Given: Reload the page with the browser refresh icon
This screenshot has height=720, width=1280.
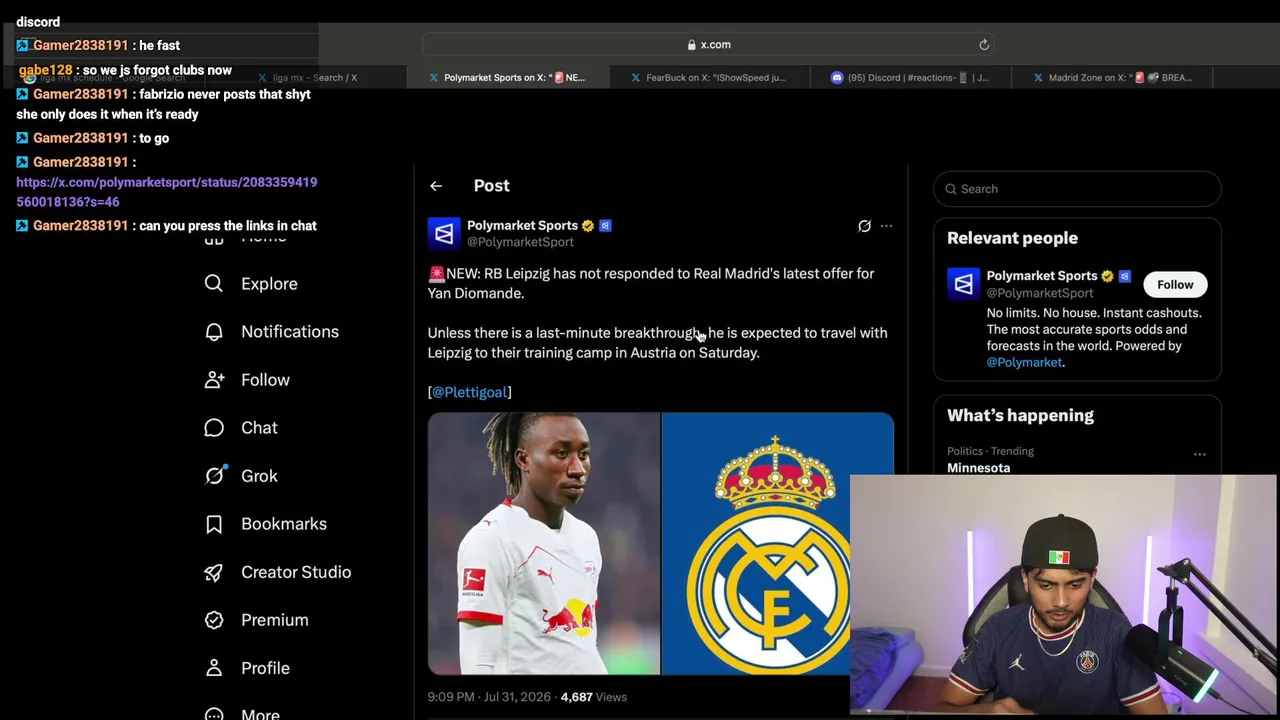Looking at the screenshot, I should pos(984,44).
